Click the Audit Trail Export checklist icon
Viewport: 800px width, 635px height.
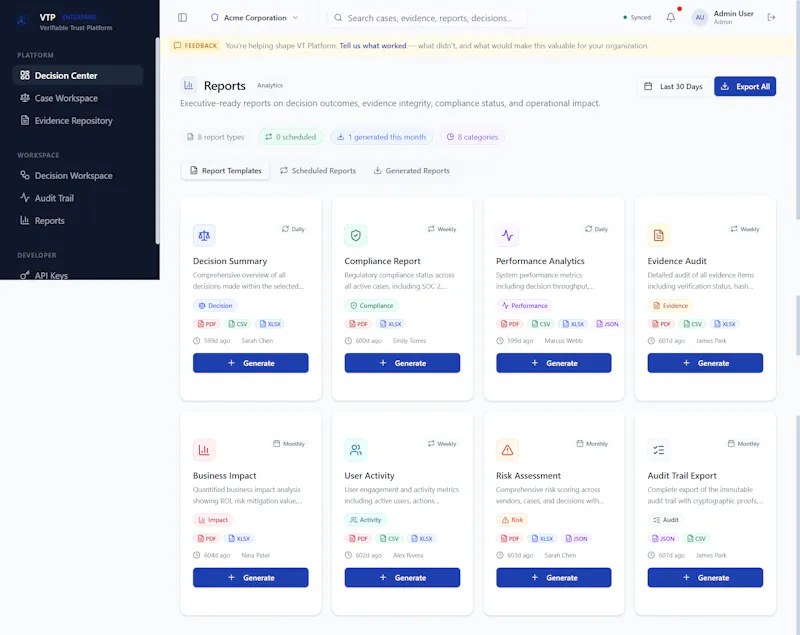pos(659,450)
